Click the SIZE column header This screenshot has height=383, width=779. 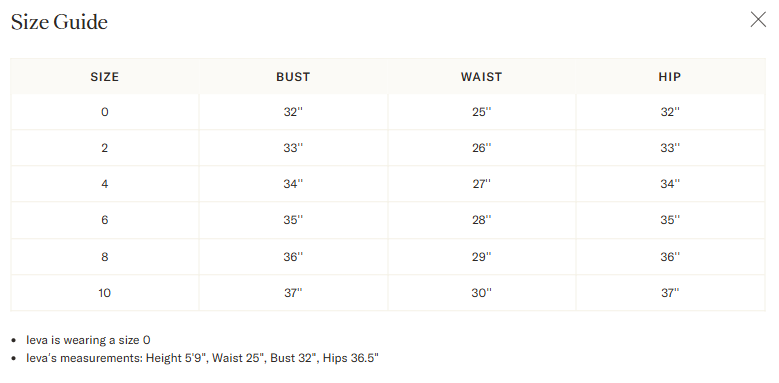[x=104, y=77]
